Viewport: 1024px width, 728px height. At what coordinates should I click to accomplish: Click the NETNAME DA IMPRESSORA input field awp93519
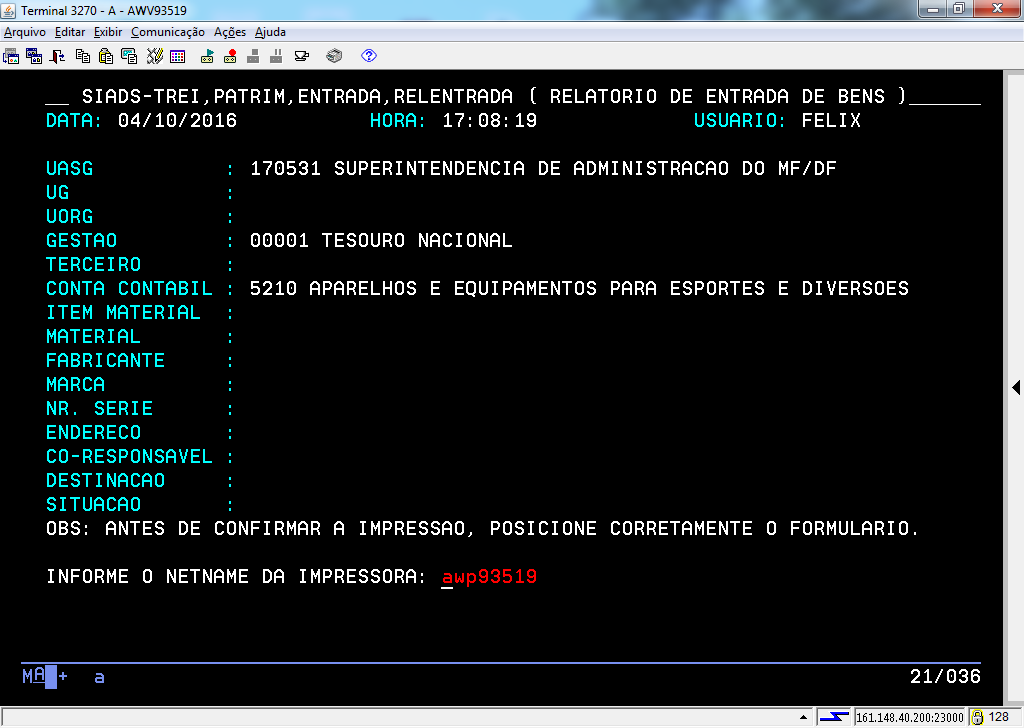tap(489, 577)
